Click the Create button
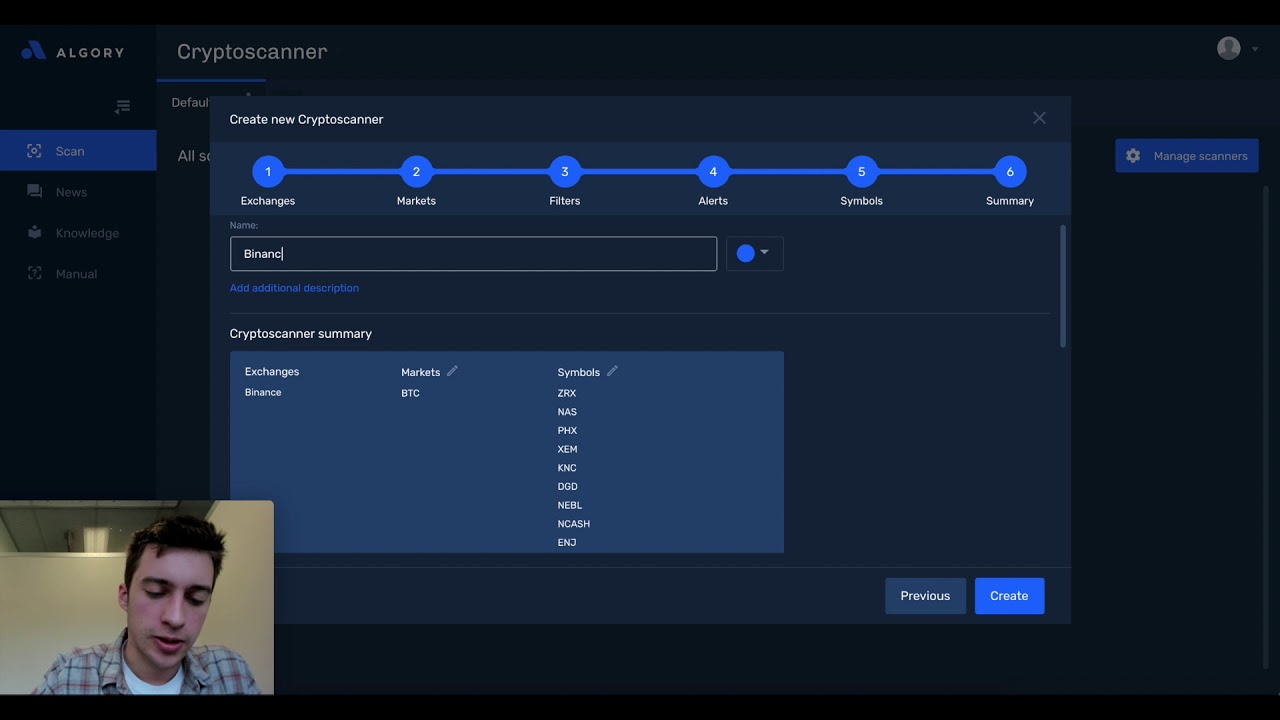 tap(1009, 596)
